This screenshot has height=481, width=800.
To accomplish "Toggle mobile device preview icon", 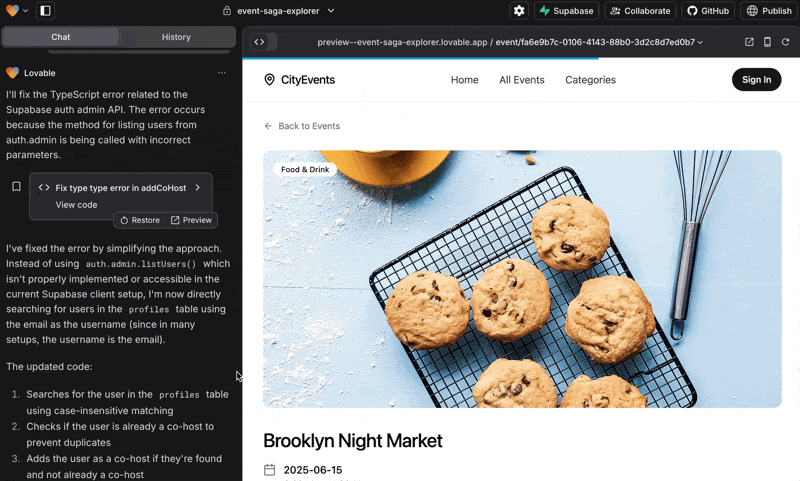I will pyautogui.click(x=767, y=42).
